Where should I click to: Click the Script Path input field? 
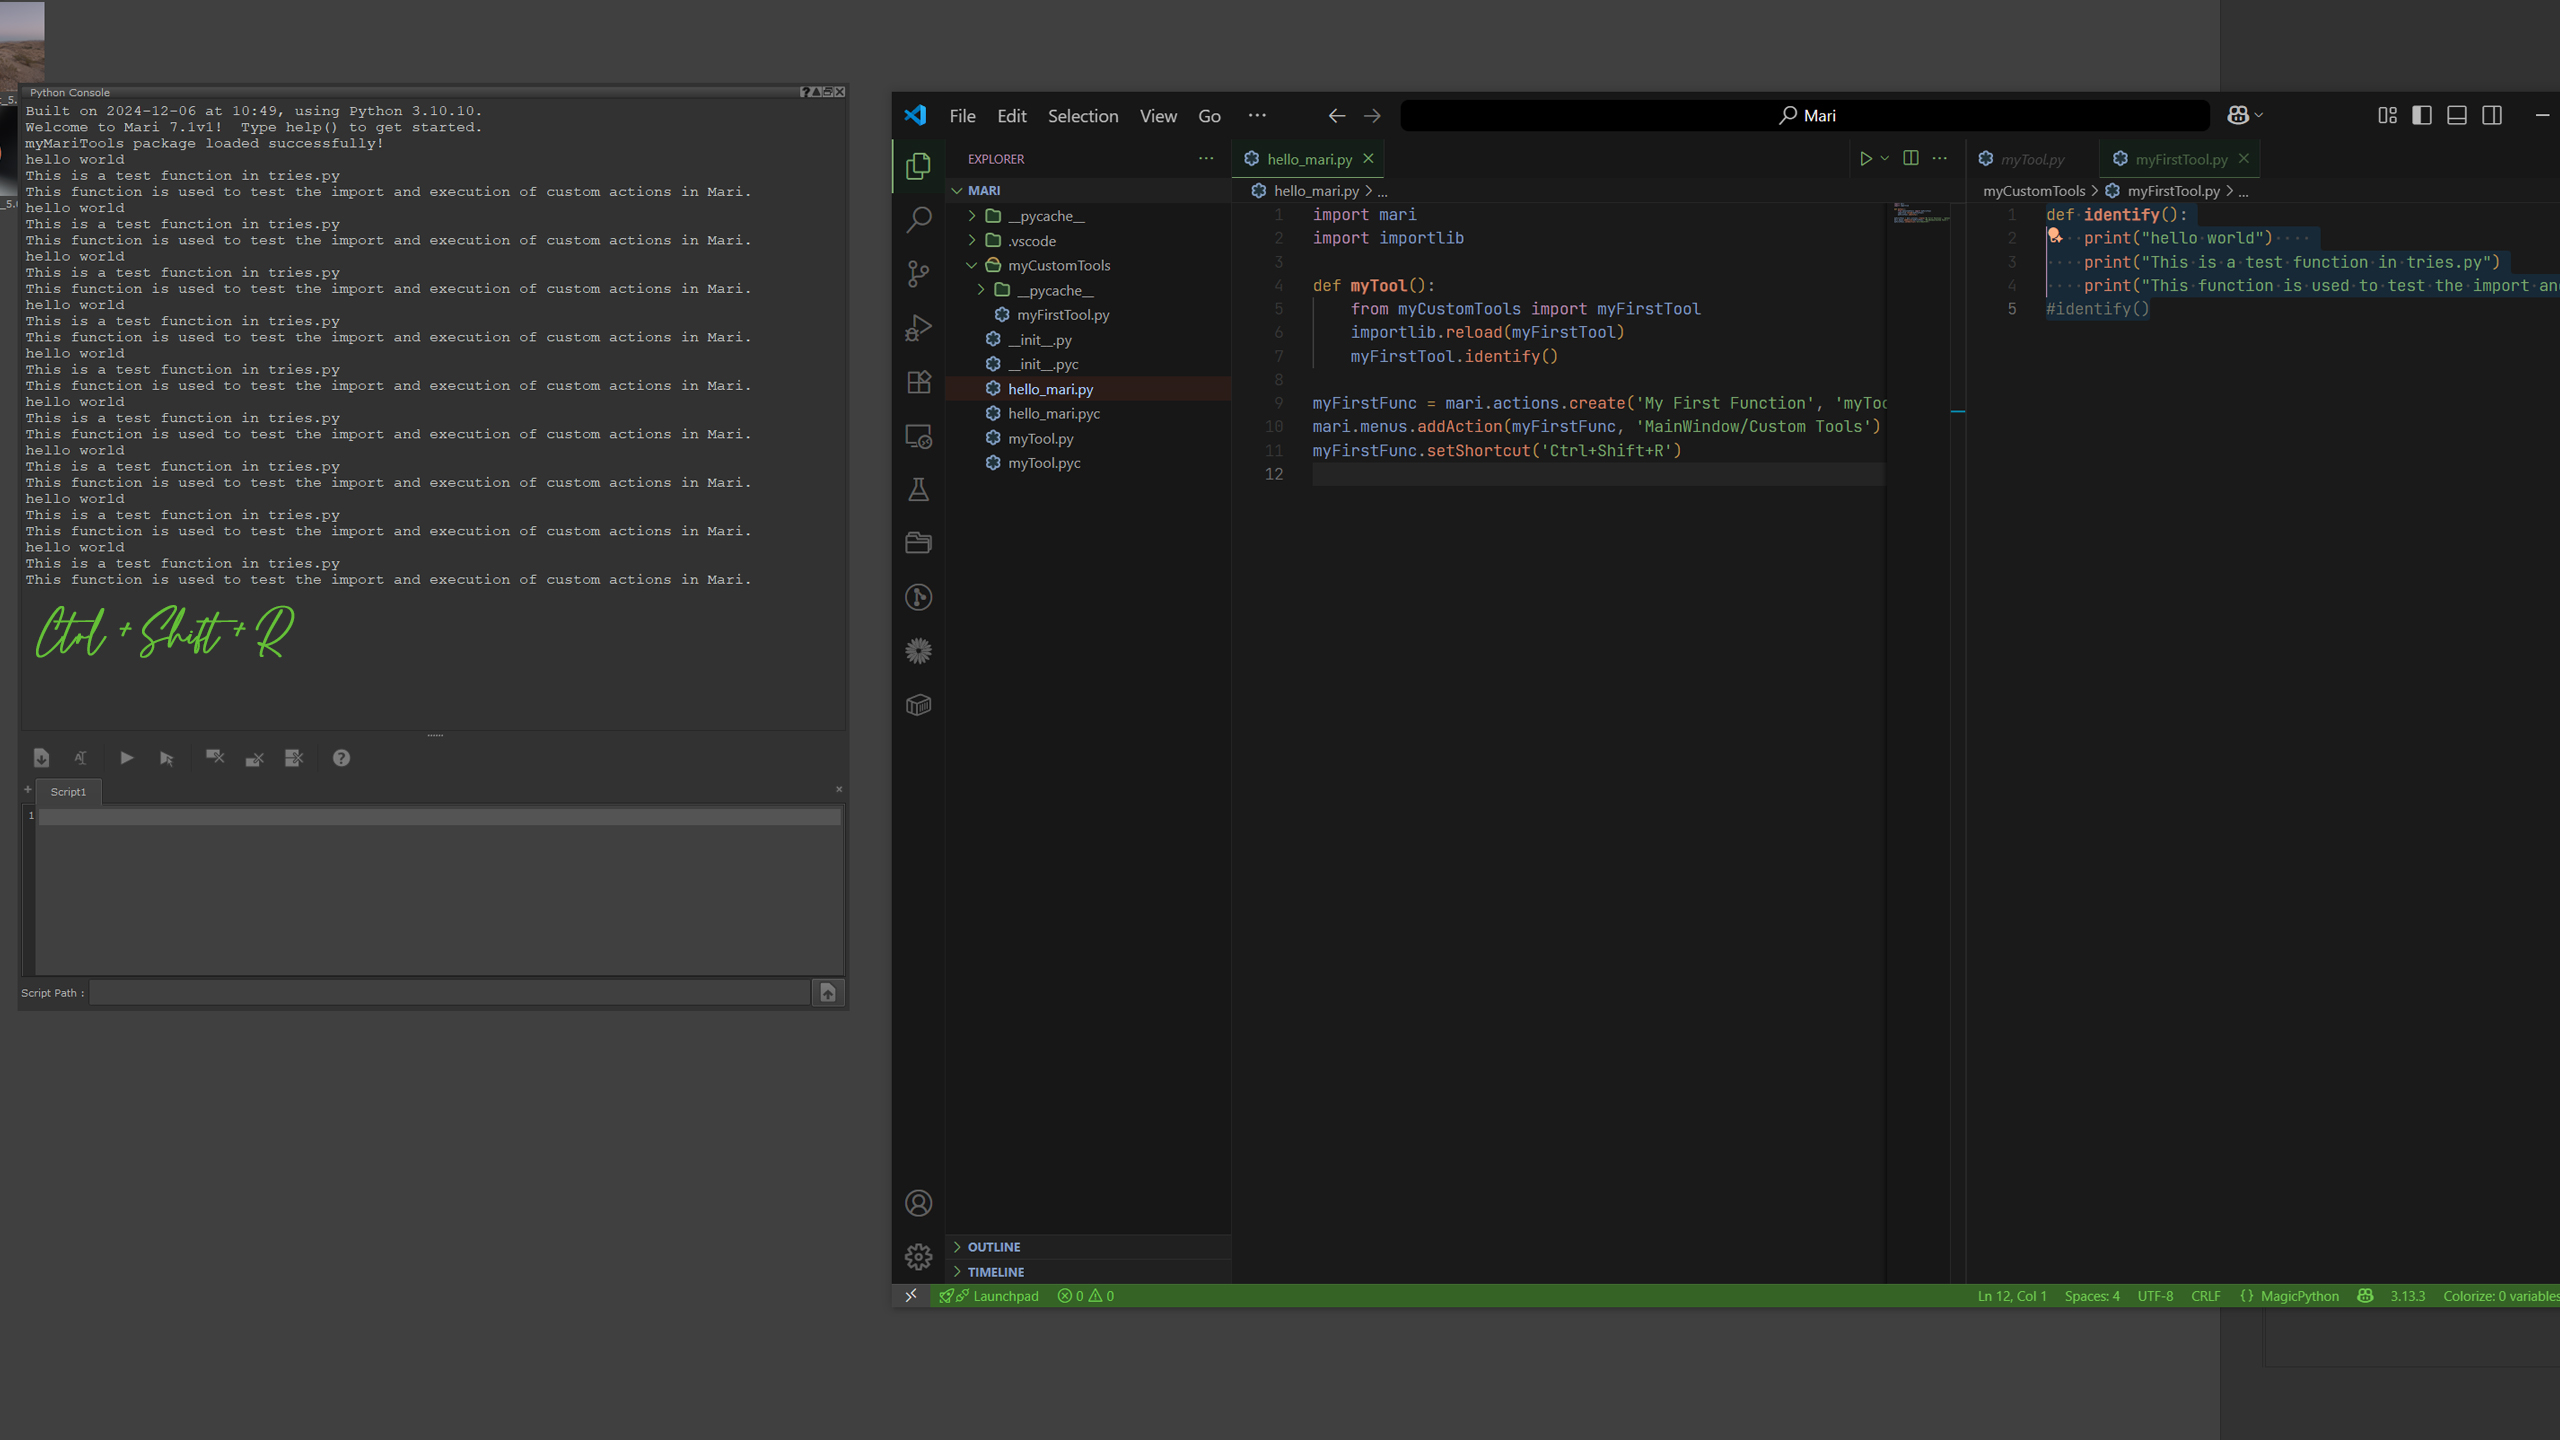tap(448, 993)
